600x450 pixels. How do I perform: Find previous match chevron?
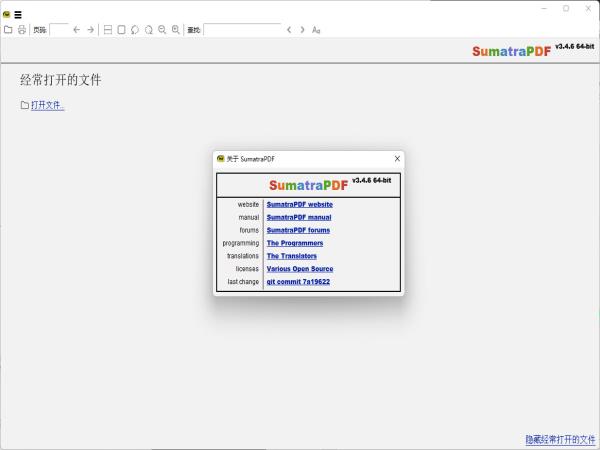pos(289,29)
